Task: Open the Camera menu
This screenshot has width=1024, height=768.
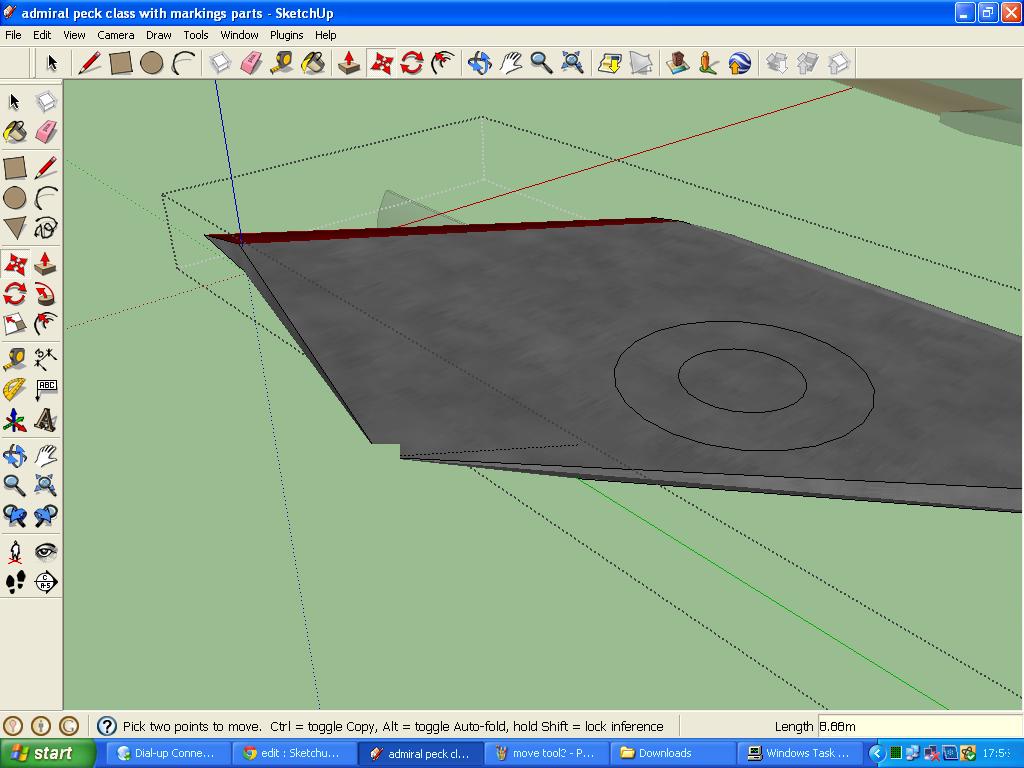Action: pos(116,35)
